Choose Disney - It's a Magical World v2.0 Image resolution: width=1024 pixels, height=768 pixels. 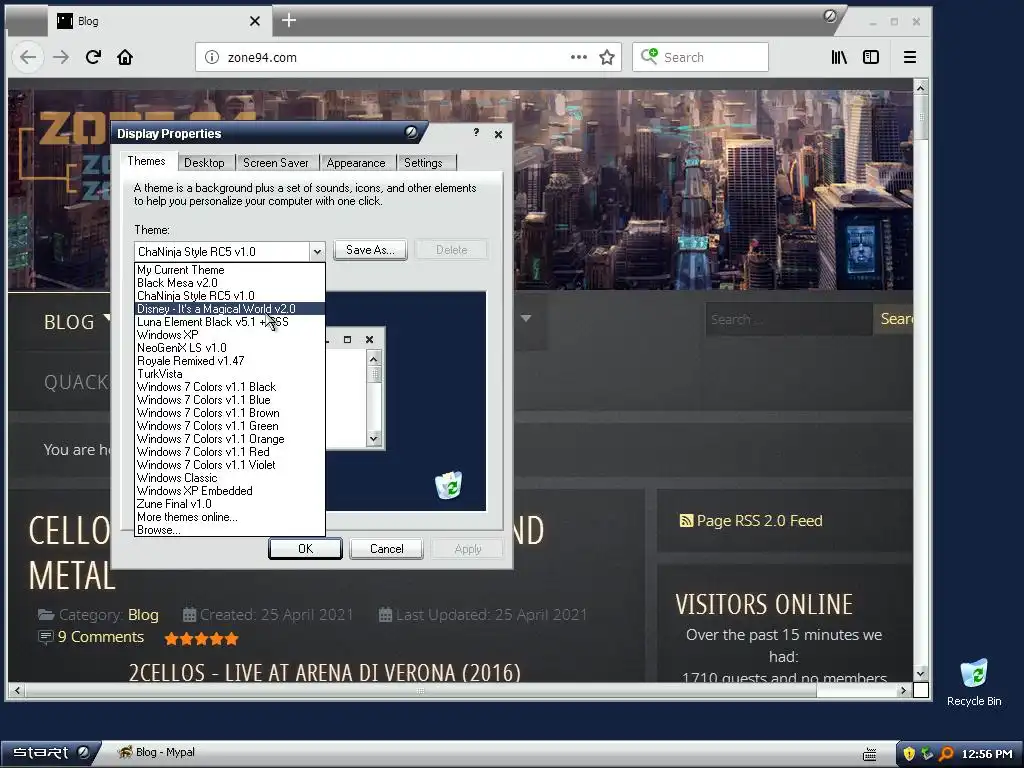coord(229,309)
